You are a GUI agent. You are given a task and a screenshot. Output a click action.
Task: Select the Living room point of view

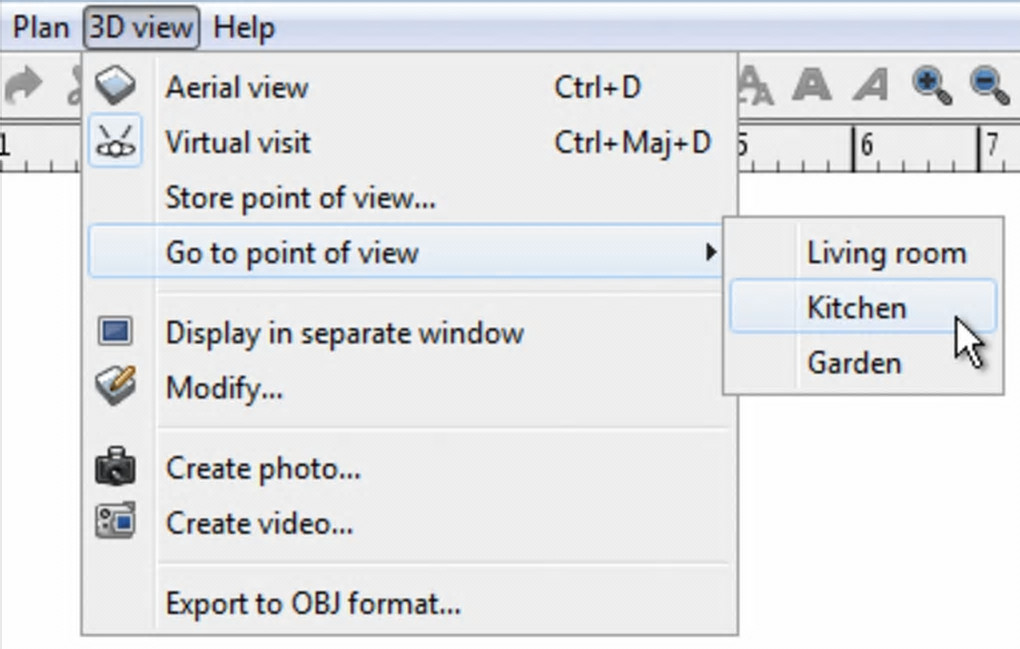click(886, 253)
